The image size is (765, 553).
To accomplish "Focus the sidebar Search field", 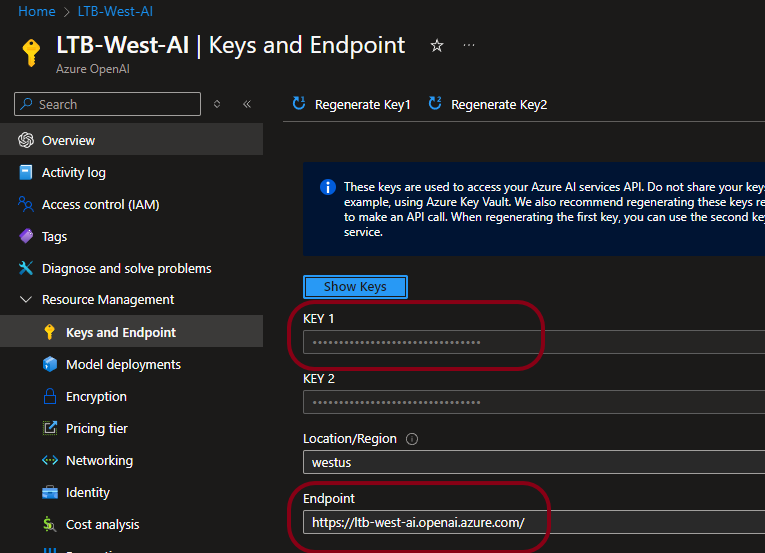I will [107, 104].
